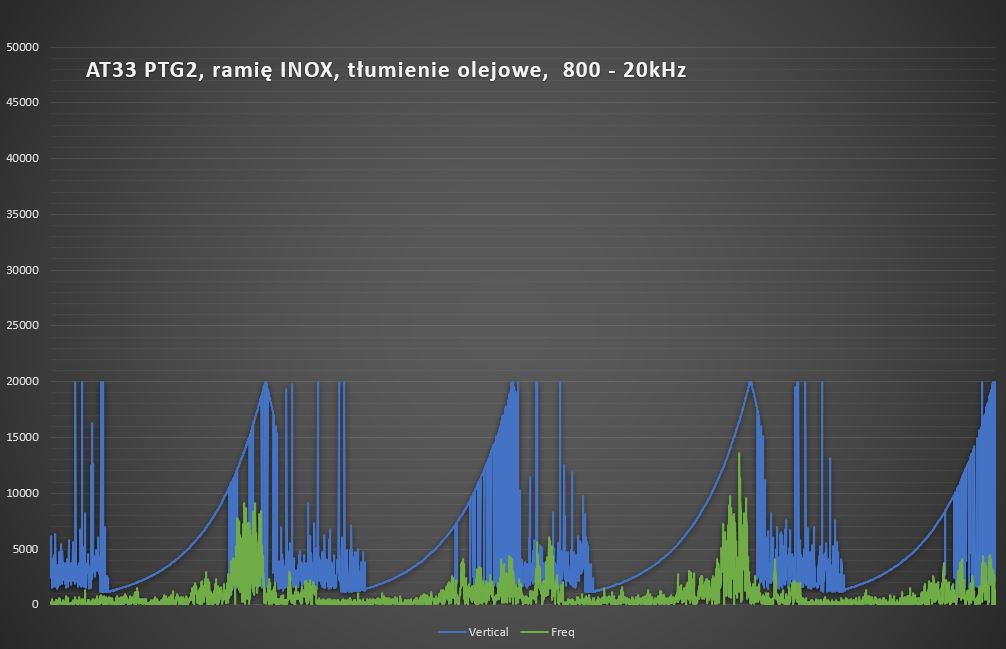The width and height of the screenshot is (1006, 649).
Task: Click the blue Vertical legend line marker
Action: pyautogui.click(x=452, y=632)
